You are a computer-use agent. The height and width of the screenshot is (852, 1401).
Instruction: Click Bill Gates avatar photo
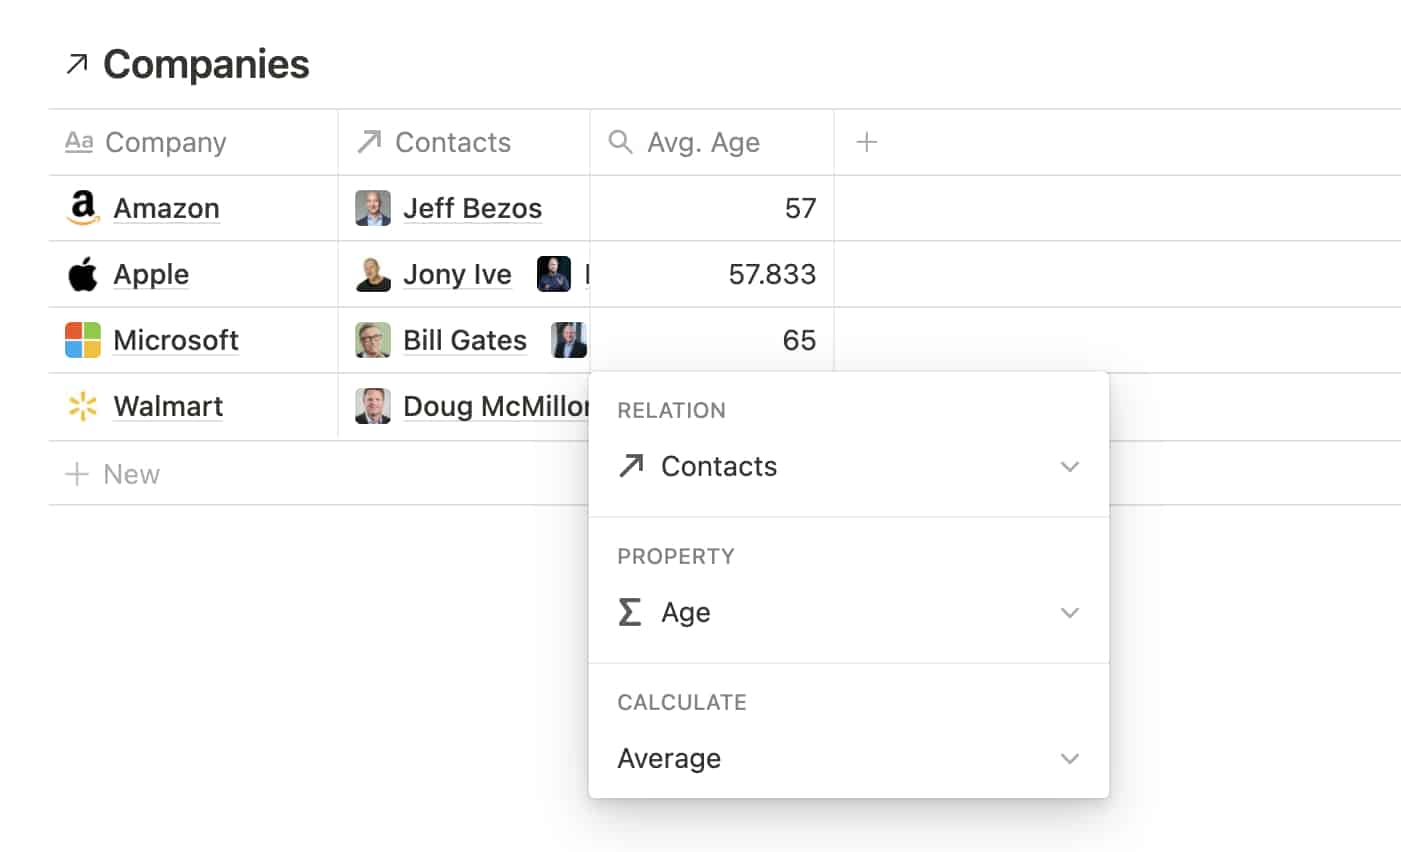pos(373,340)
